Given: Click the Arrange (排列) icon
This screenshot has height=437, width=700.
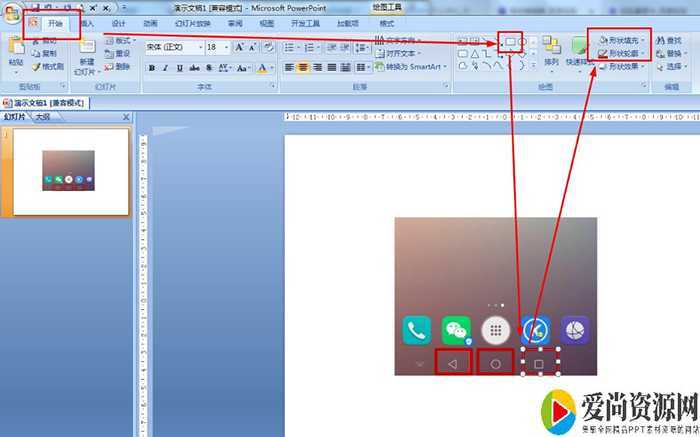Looking at the screenshot, I should click(551, 52).
